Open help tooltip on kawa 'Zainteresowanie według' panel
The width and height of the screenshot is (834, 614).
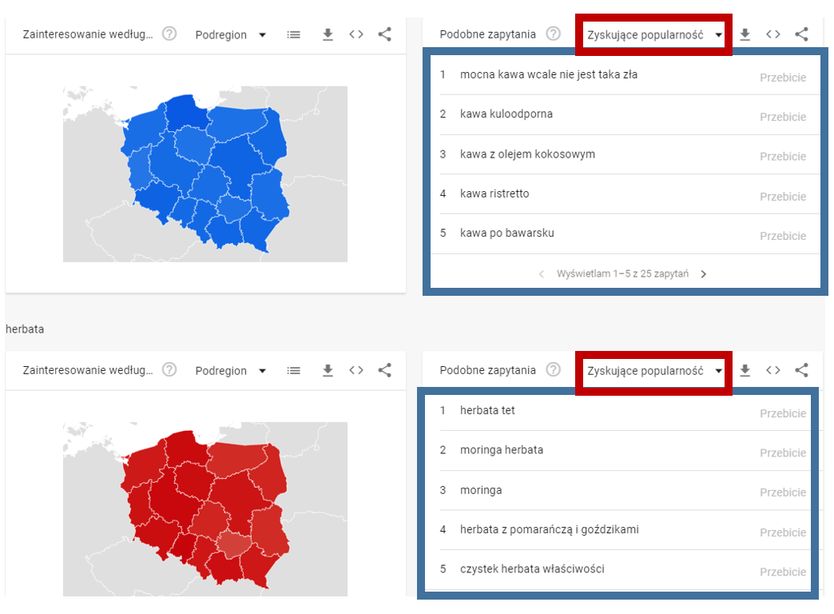pos(169,33)
